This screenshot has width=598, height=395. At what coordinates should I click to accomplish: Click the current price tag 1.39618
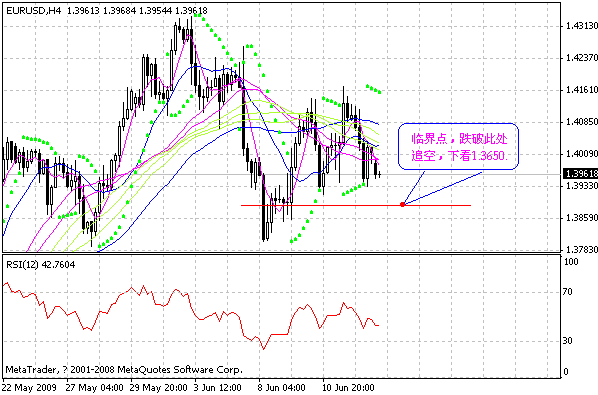tap(580, 174)
